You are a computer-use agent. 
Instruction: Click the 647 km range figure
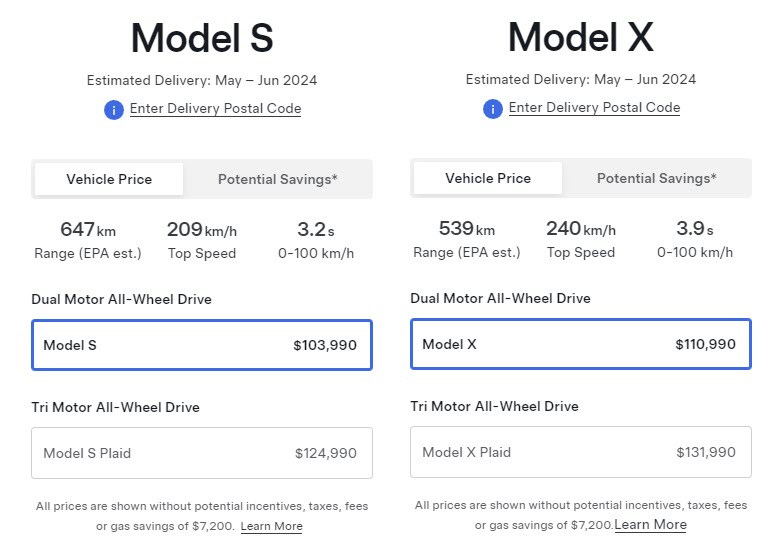pos(88,230)
